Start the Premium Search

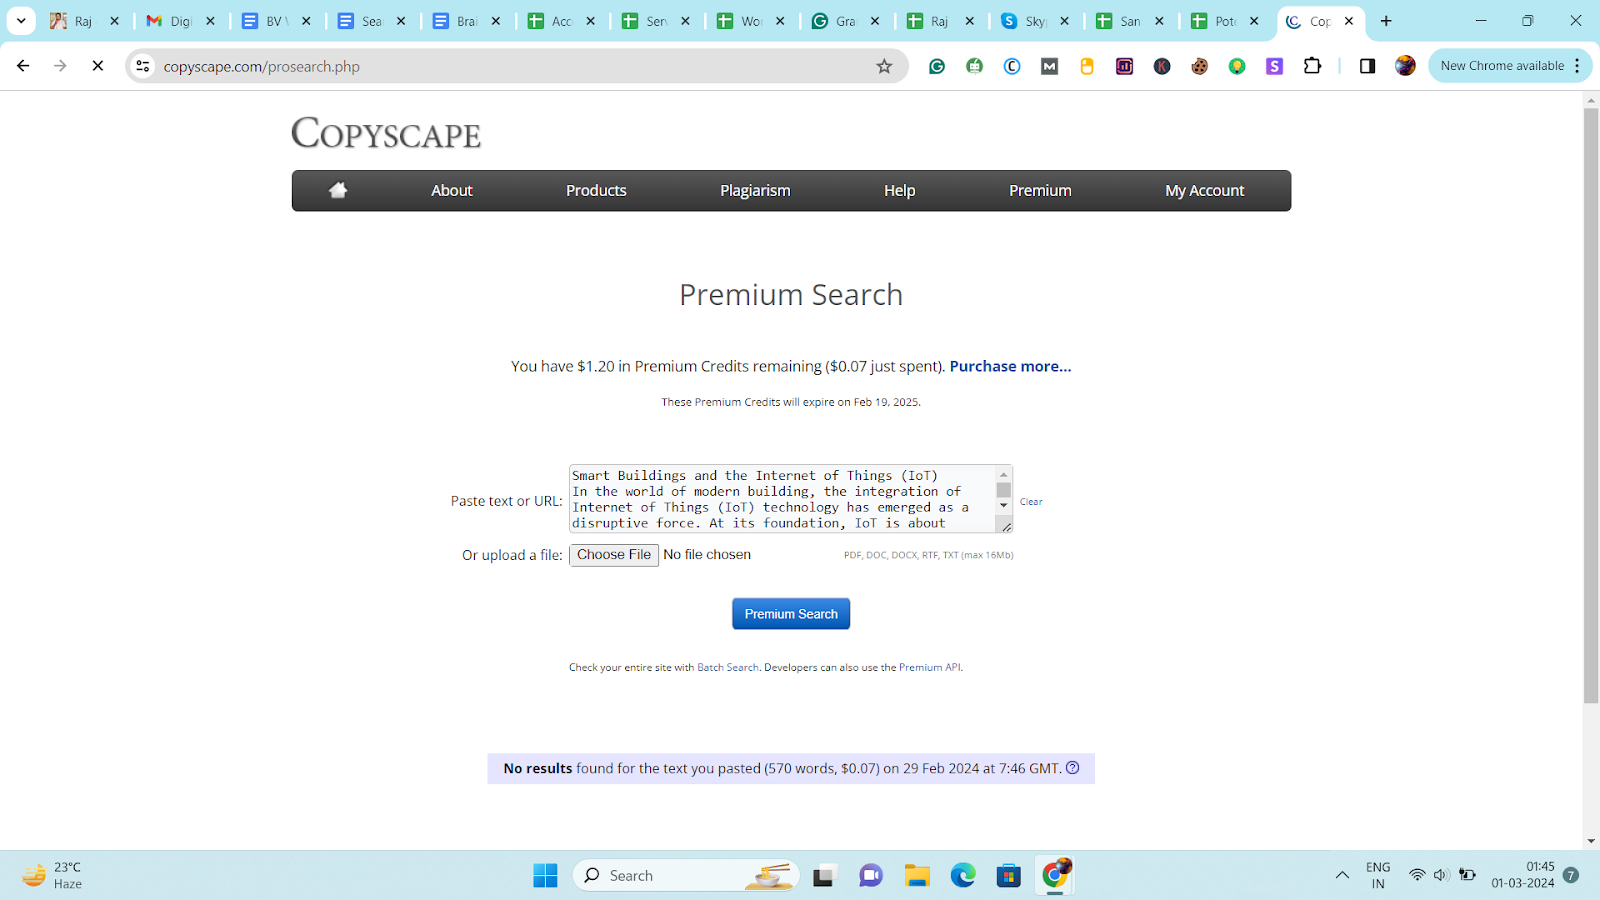[791, 614]
